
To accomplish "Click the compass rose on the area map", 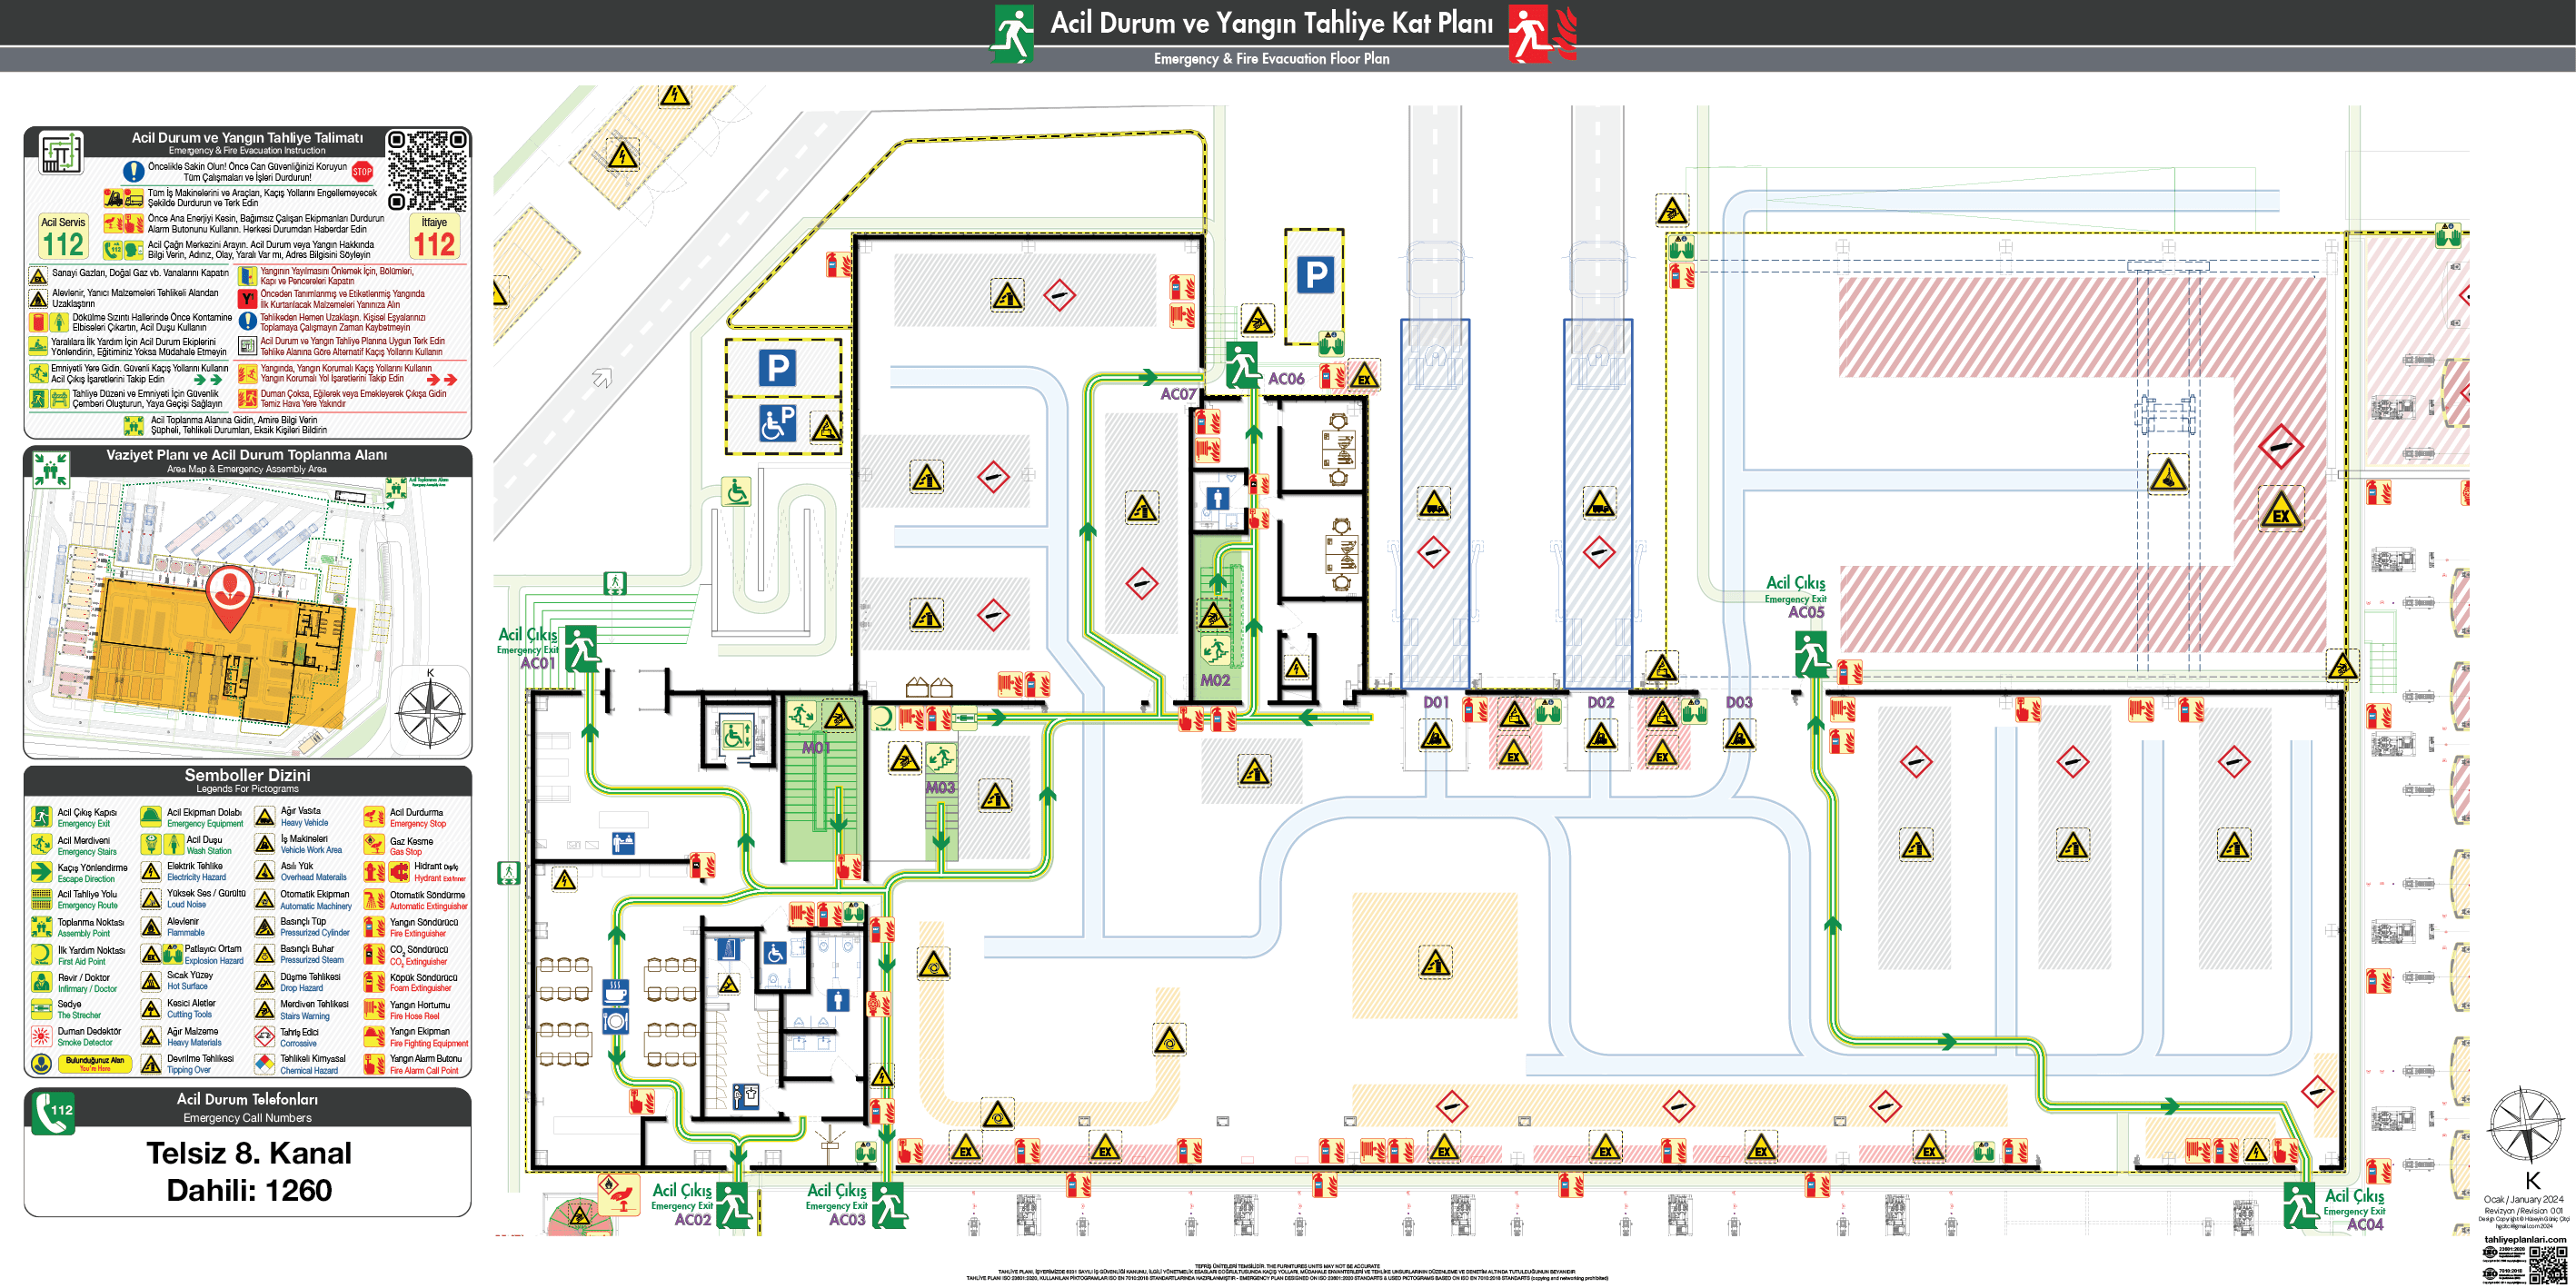I will 430,712.
